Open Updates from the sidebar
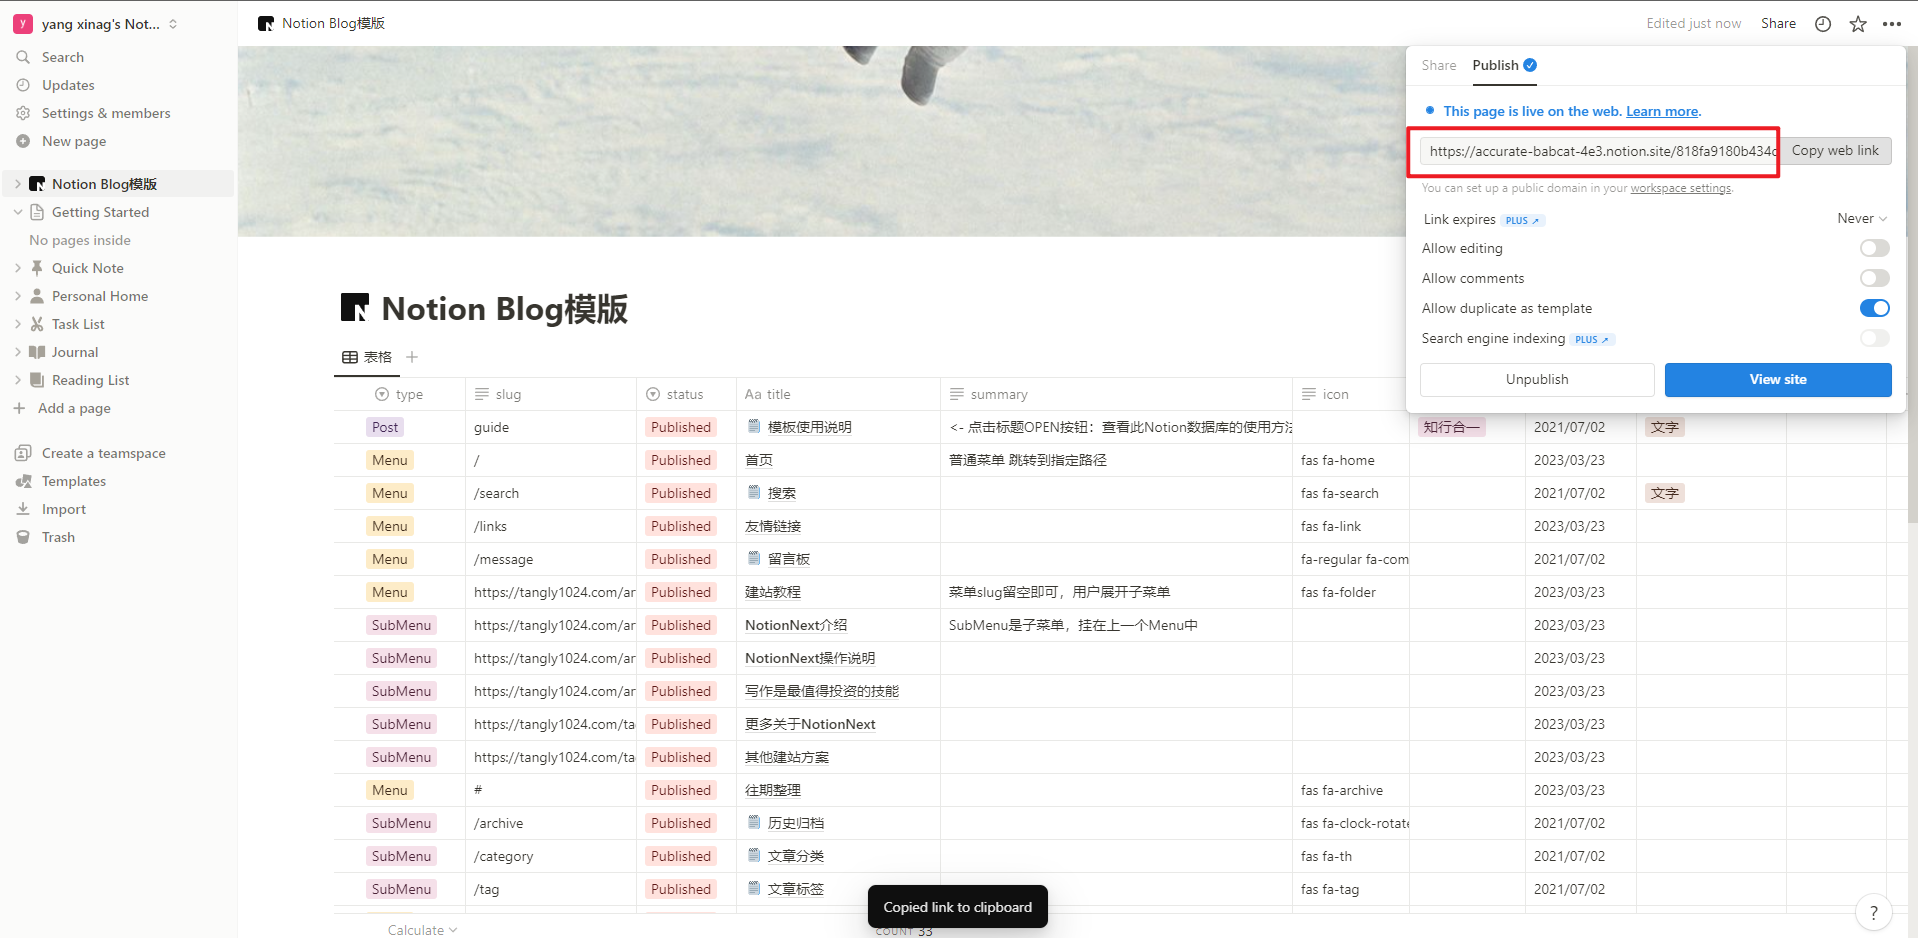The height and width of the screenshot is (938, 1918). [68, 85]
